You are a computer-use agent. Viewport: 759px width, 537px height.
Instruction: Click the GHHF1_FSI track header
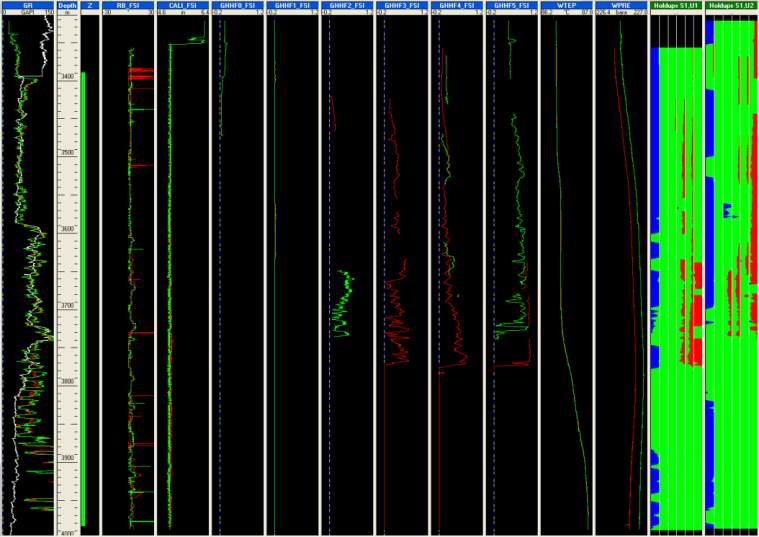tap(291, 5)
